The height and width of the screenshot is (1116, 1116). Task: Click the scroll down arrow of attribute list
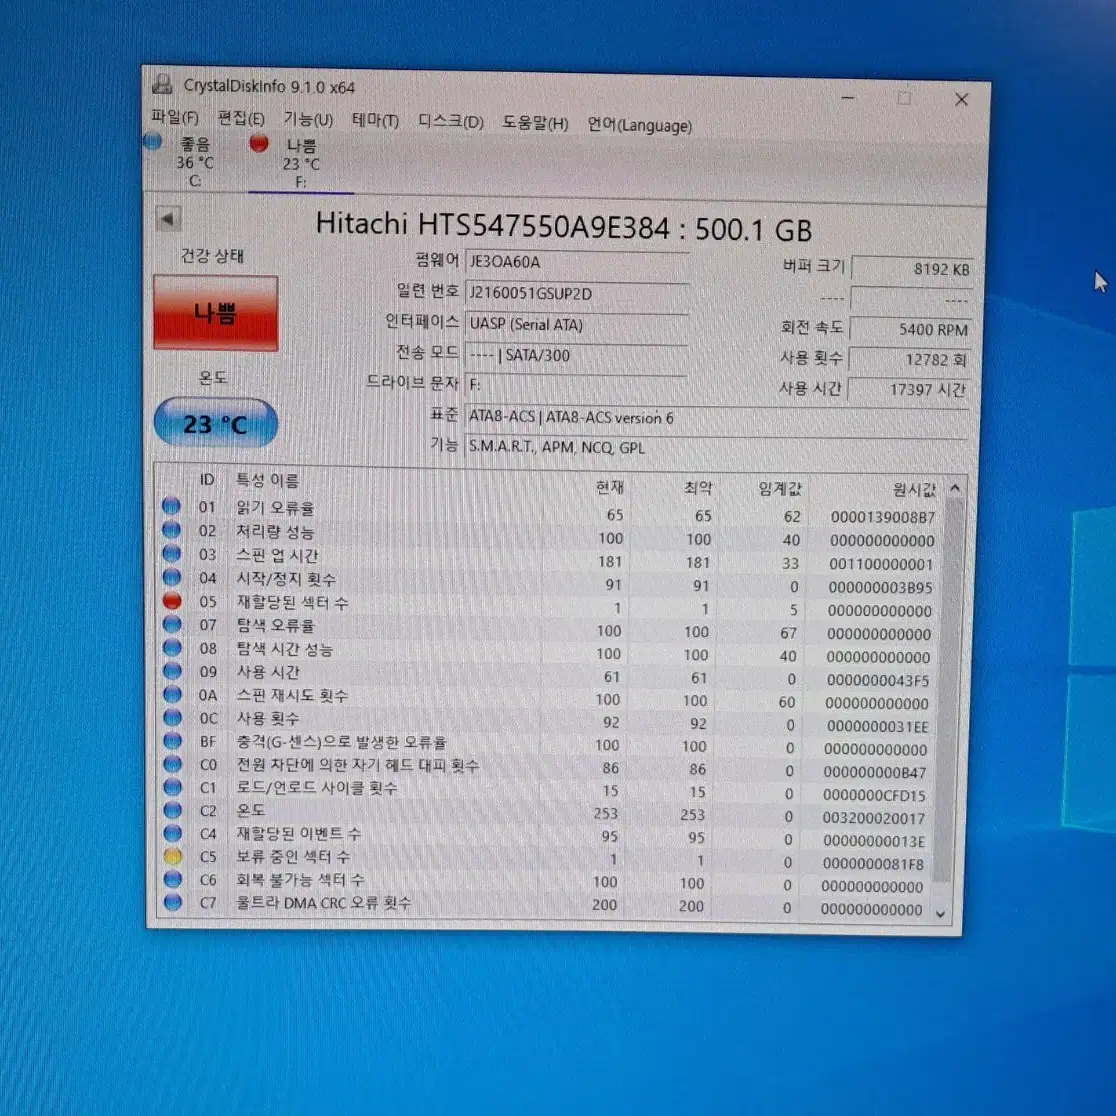[941, 914]
